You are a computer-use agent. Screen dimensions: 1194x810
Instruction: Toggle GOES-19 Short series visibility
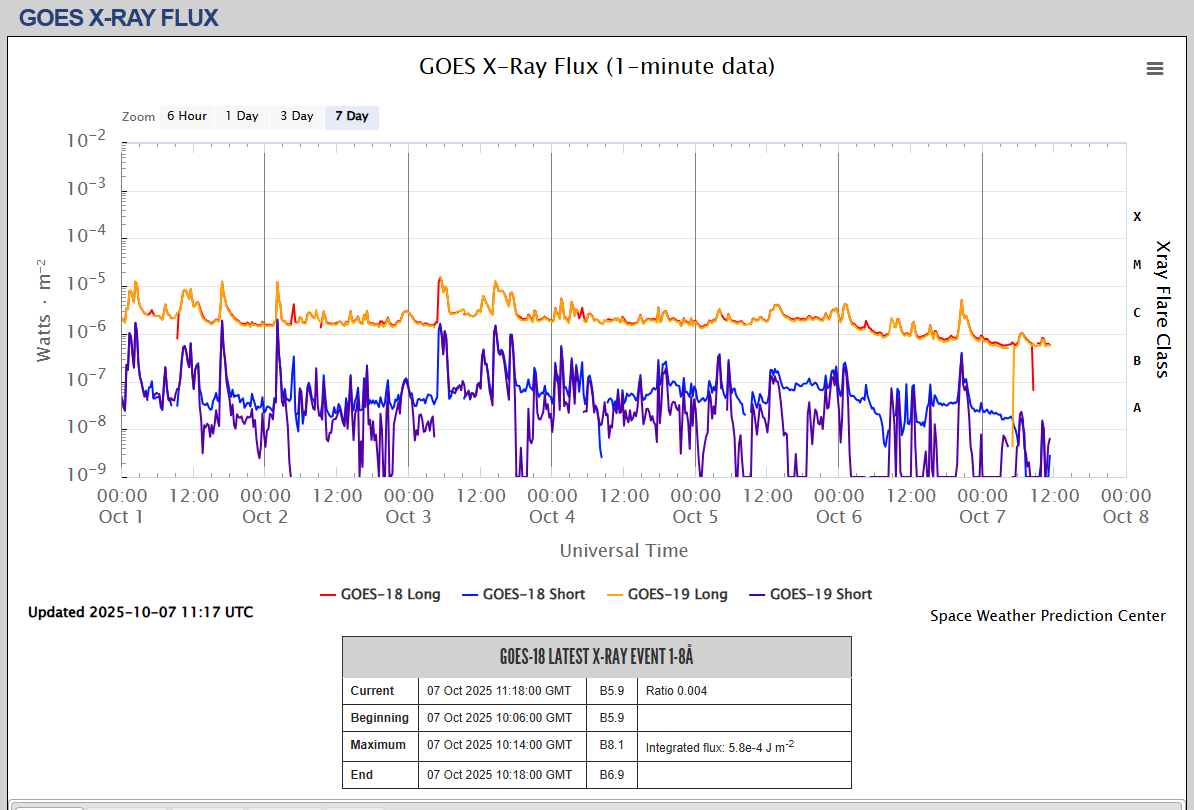(821, 594)
